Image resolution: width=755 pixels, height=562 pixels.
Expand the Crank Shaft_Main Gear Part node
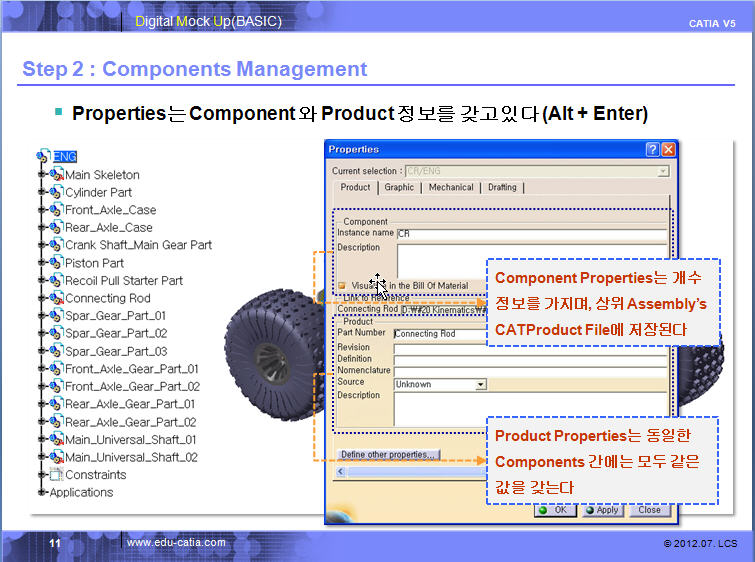tap(42, 245)
